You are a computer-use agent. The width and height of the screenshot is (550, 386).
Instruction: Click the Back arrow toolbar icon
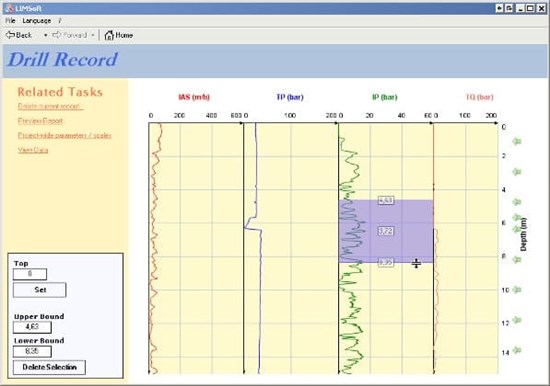[10, 35]
